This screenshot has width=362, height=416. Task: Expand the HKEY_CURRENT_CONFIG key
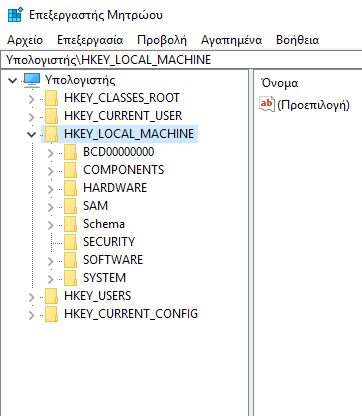tap(32, 315)
